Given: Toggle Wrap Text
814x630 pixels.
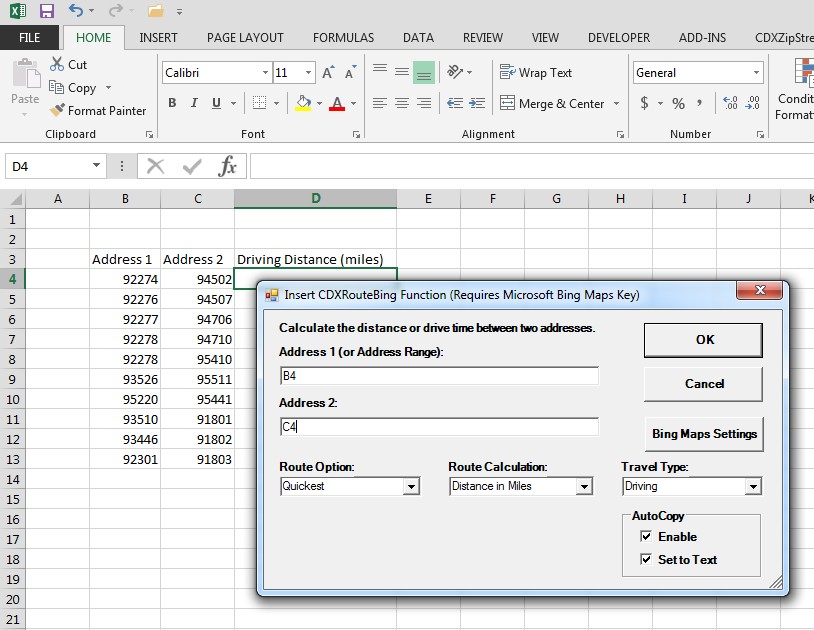Looking at the screenshot, I should [535, 73].
